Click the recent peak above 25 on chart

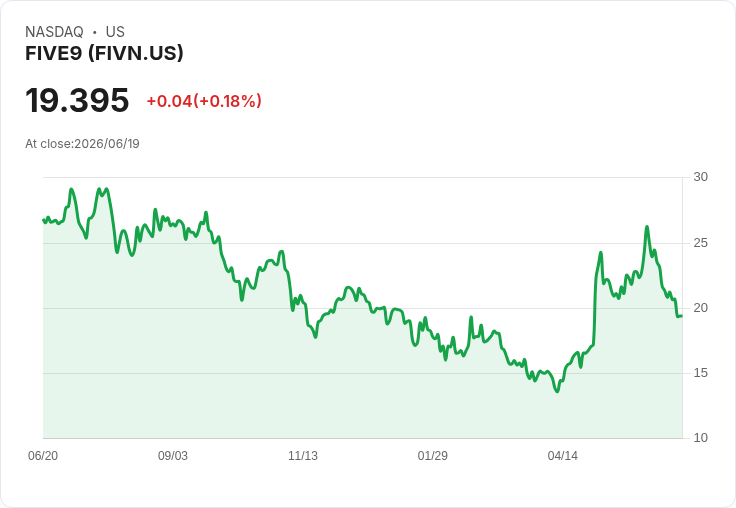pyautogui.click(x=647, y=227)
